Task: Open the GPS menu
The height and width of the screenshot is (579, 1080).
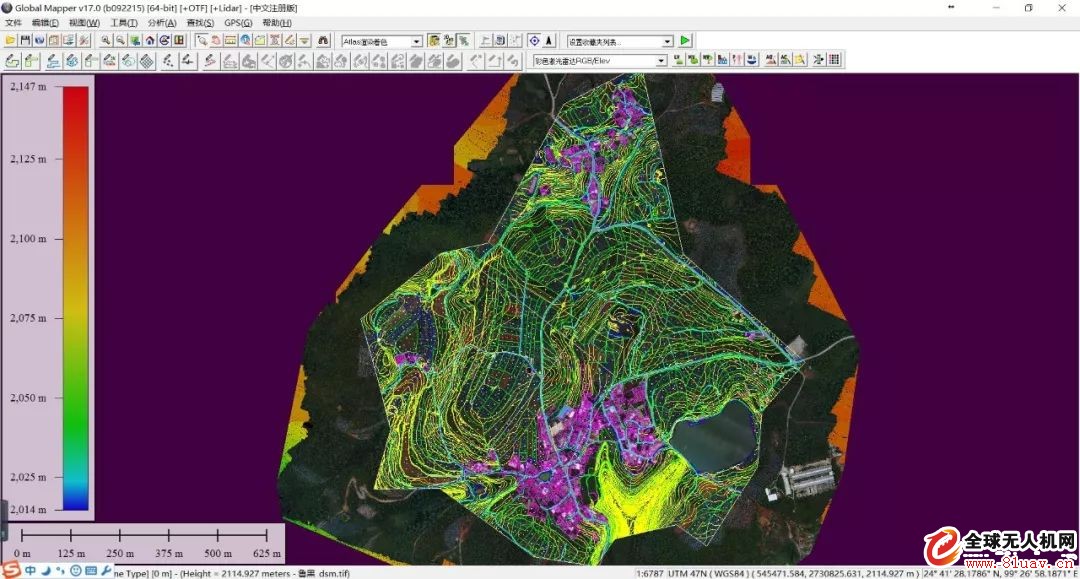Action: pos(238,22)
